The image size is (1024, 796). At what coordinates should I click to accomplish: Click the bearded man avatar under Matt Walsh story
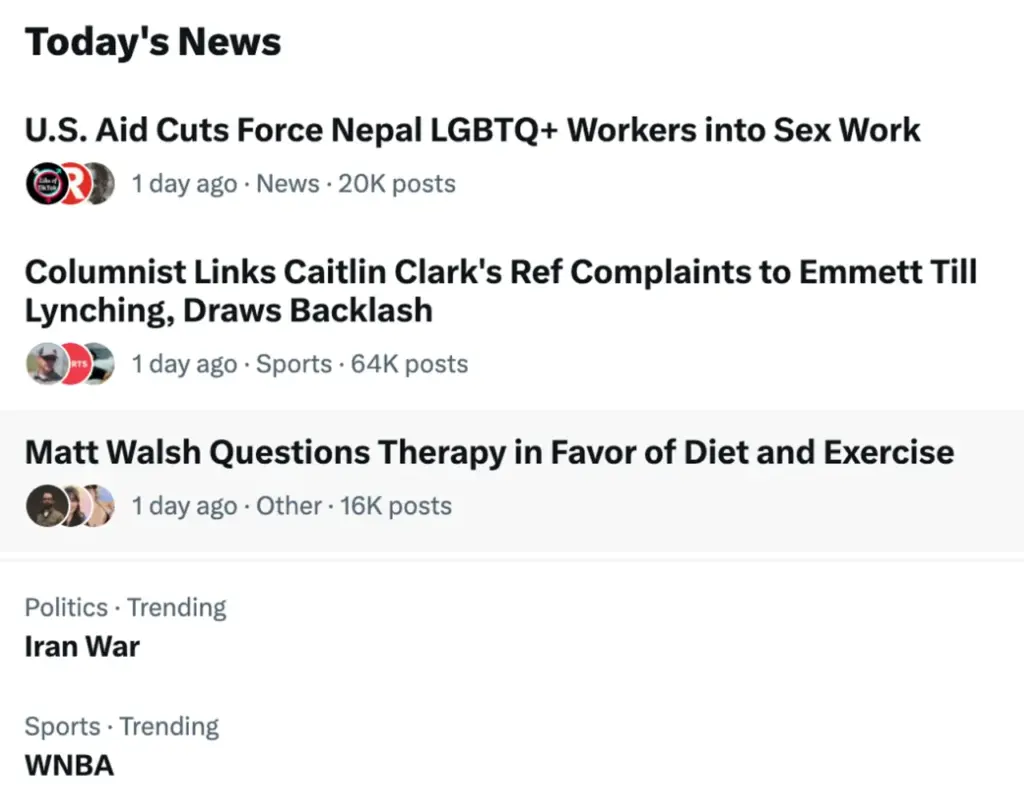point(46,505)
